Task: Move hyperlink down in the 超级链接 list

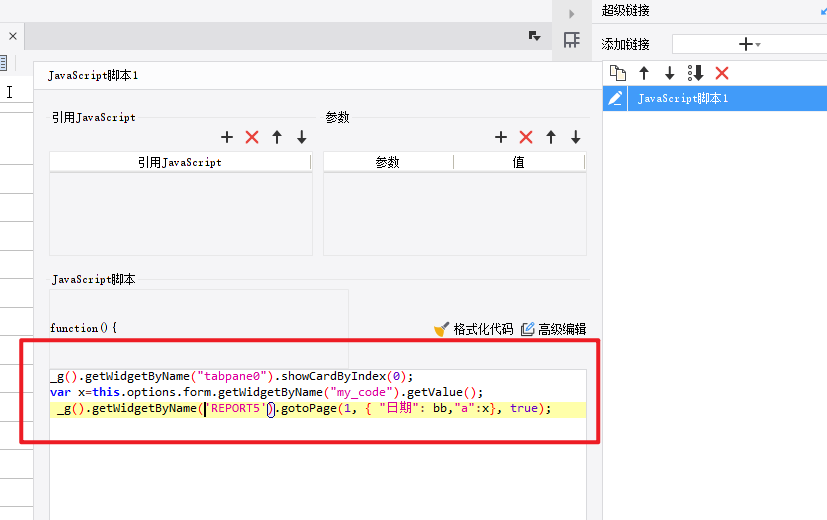Action: pos(670,73)
